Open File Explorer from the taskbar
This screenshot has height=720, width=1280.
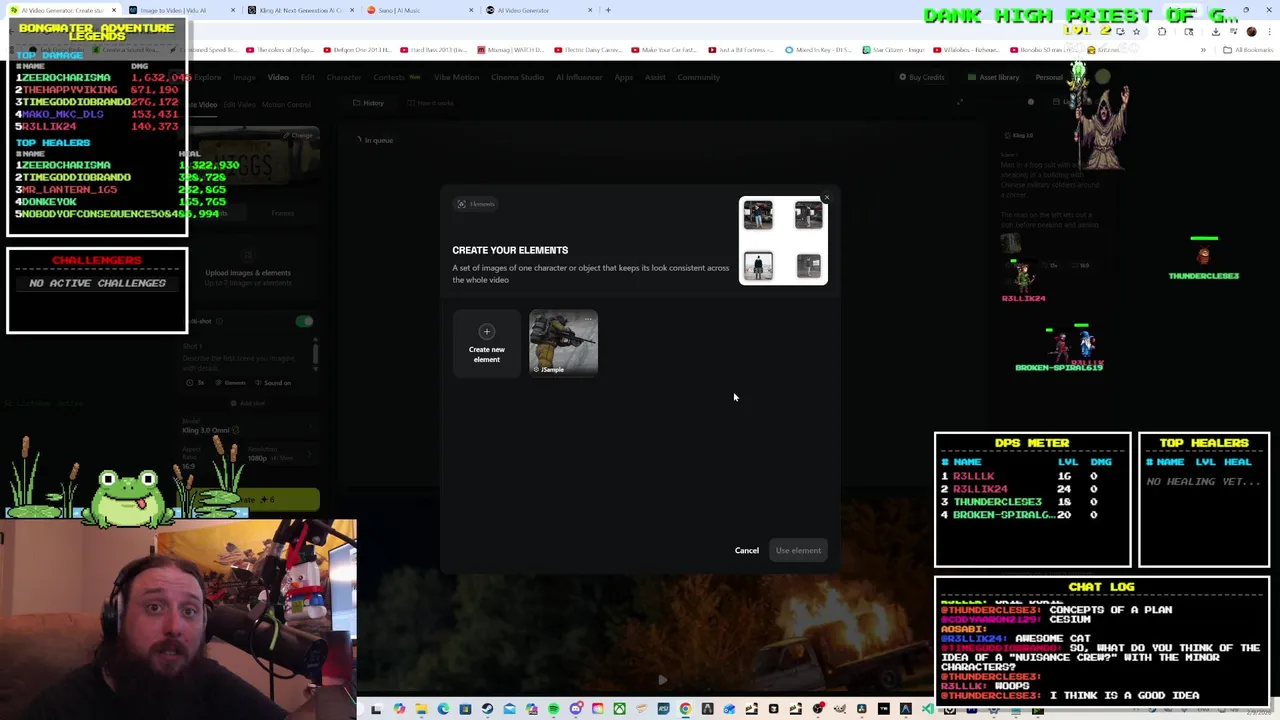pos(421,709)
